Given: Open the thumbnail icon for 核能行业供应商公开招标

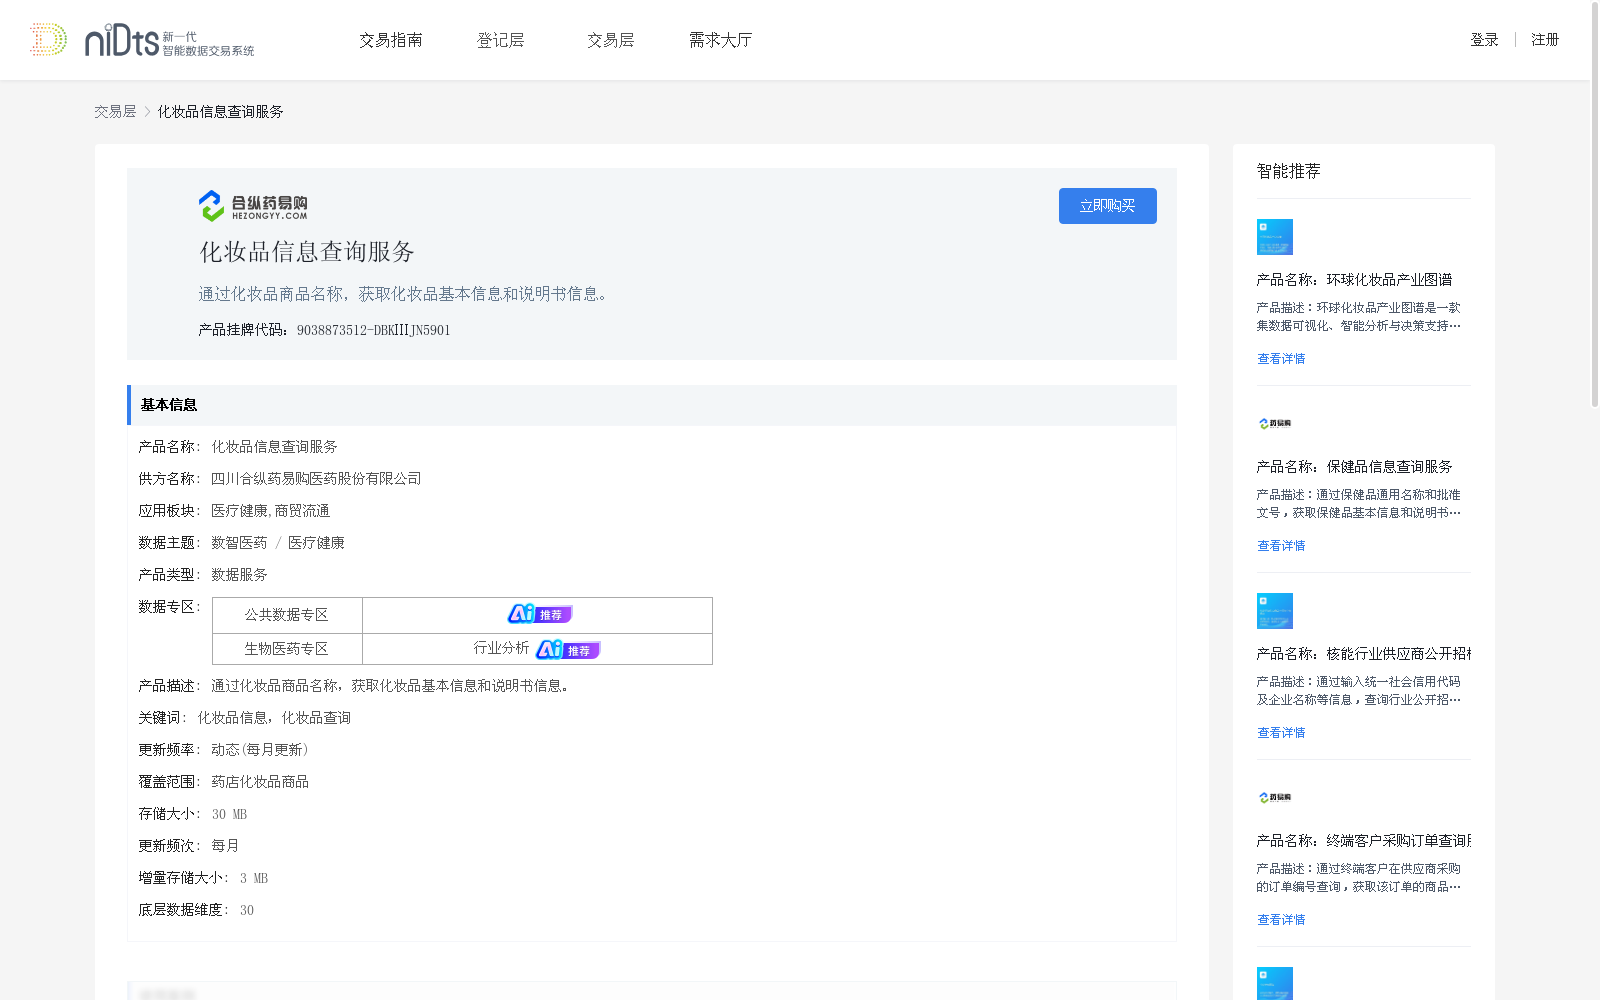Looking at the screenshot, I should (1275, 611).
